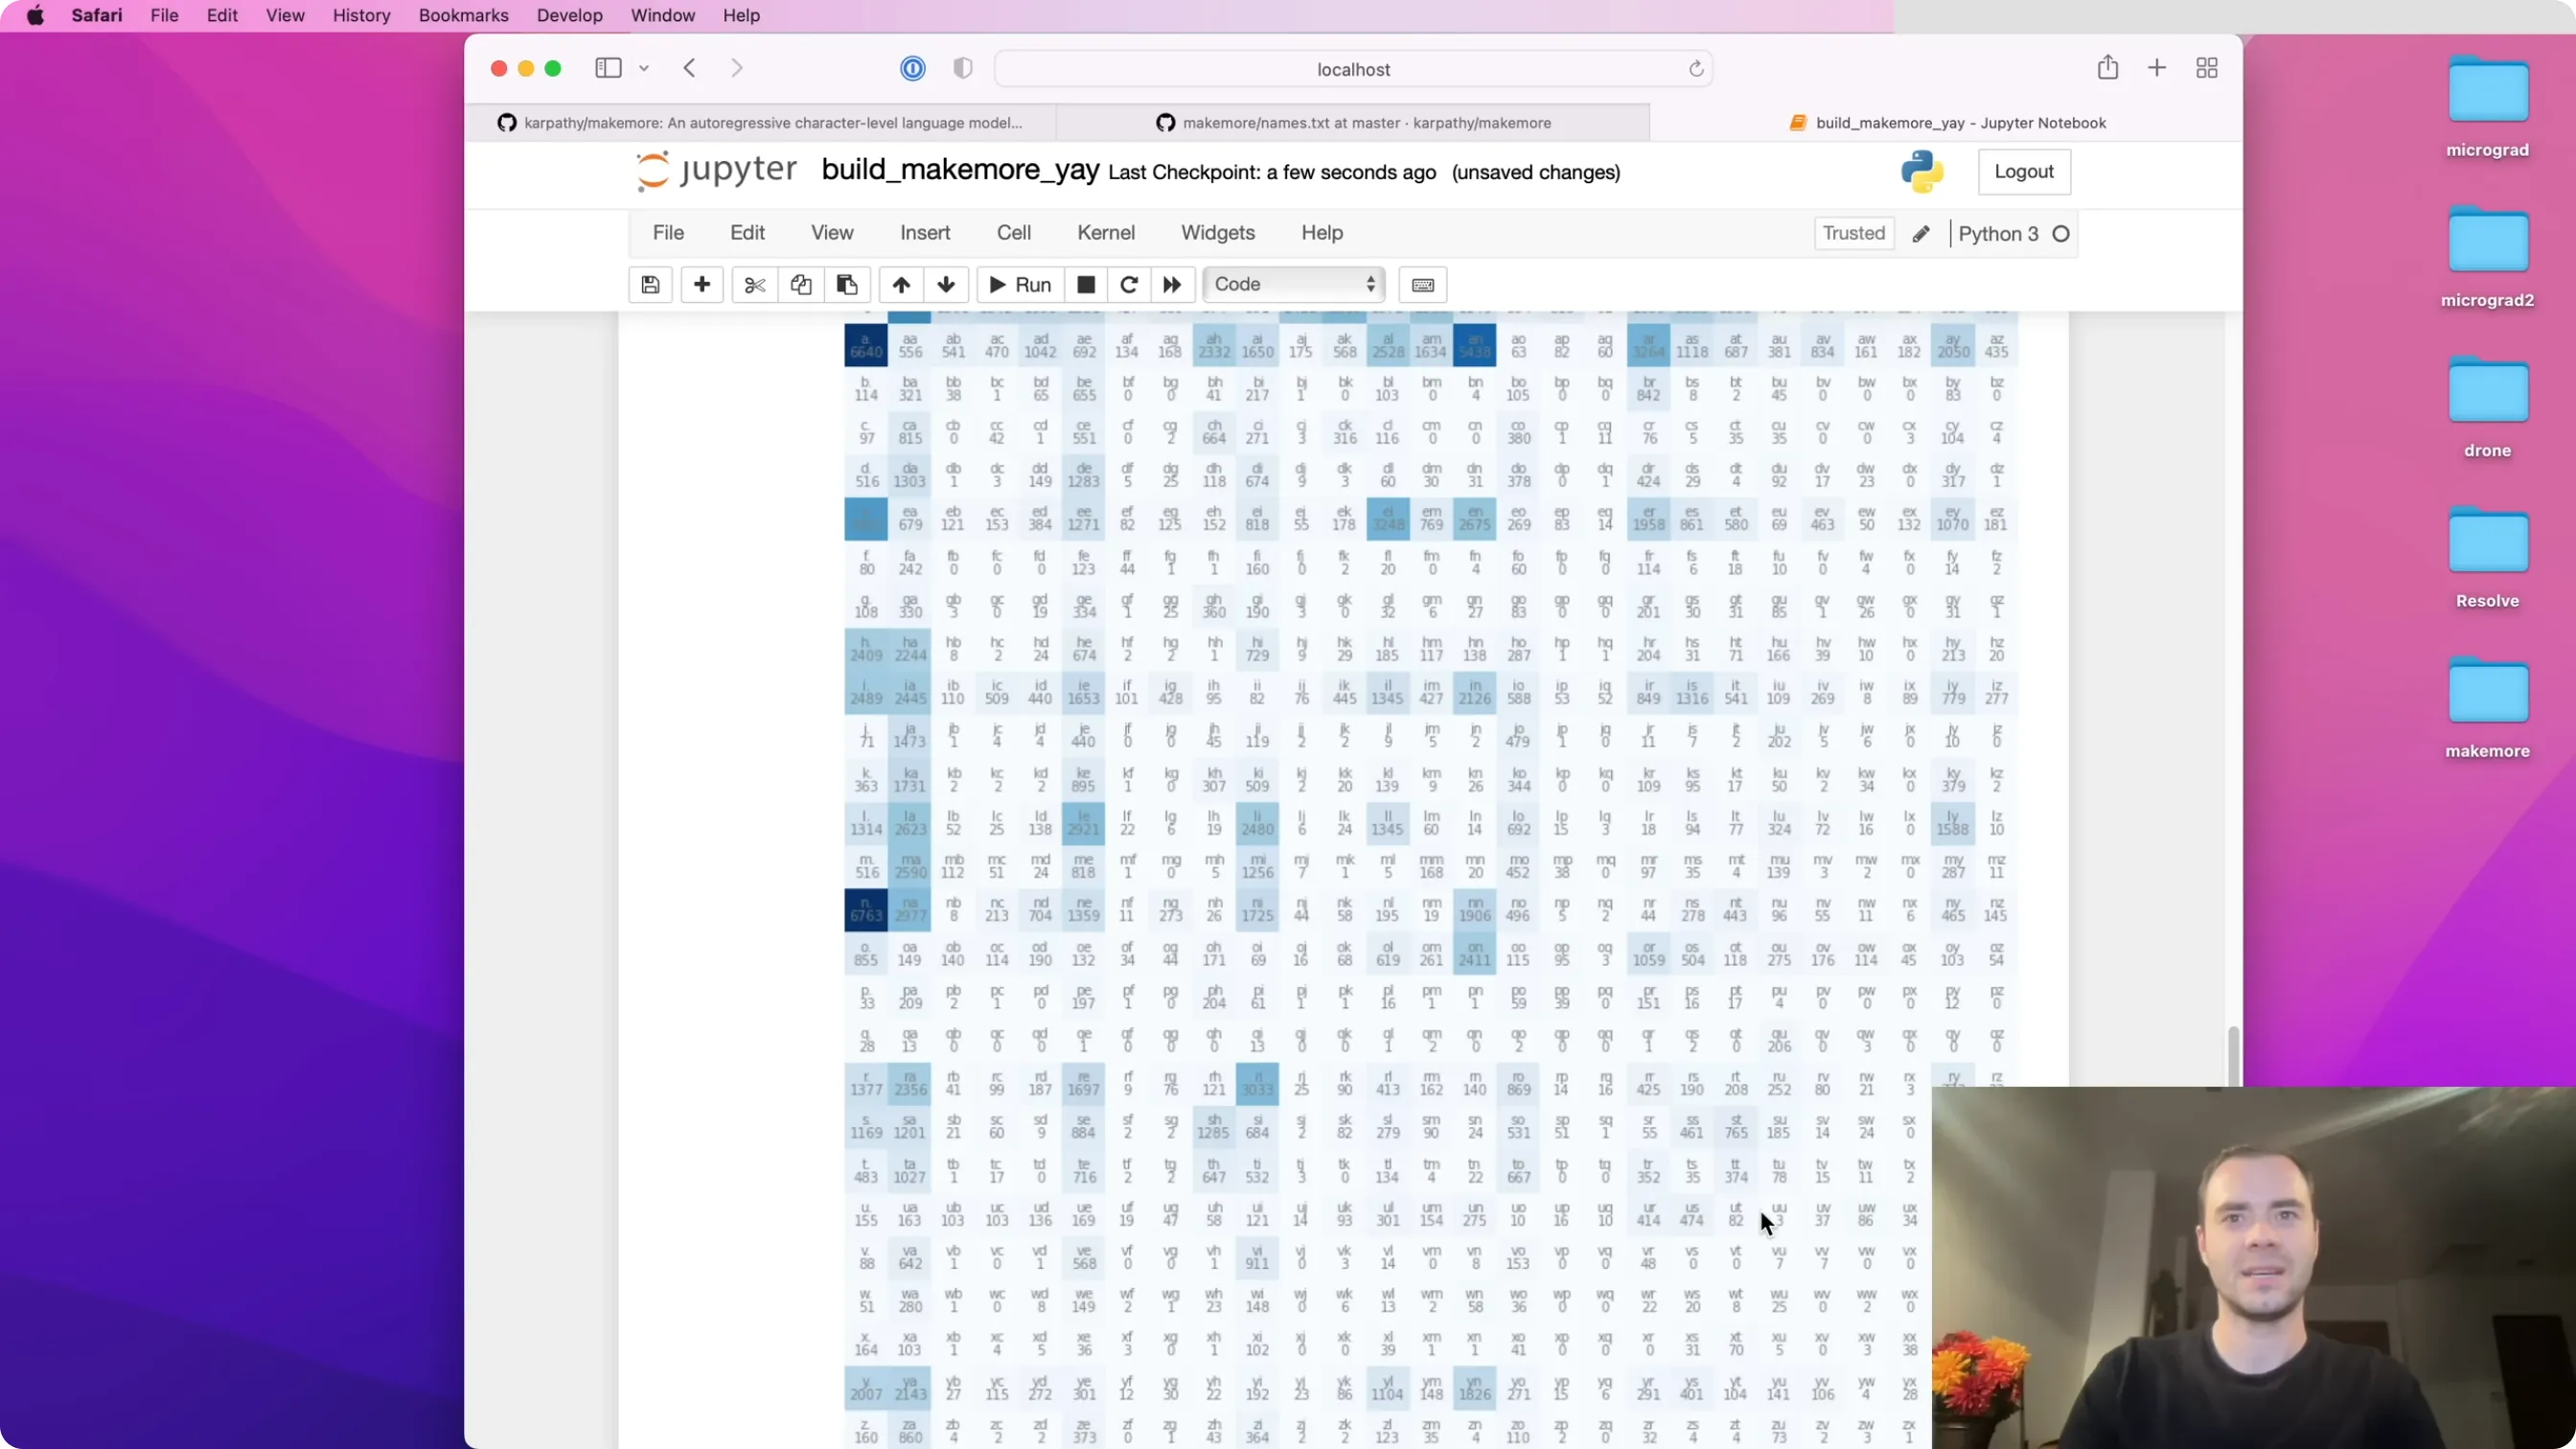
Task: Move selected cell up with arrow icon
Action: click(901, 285)
